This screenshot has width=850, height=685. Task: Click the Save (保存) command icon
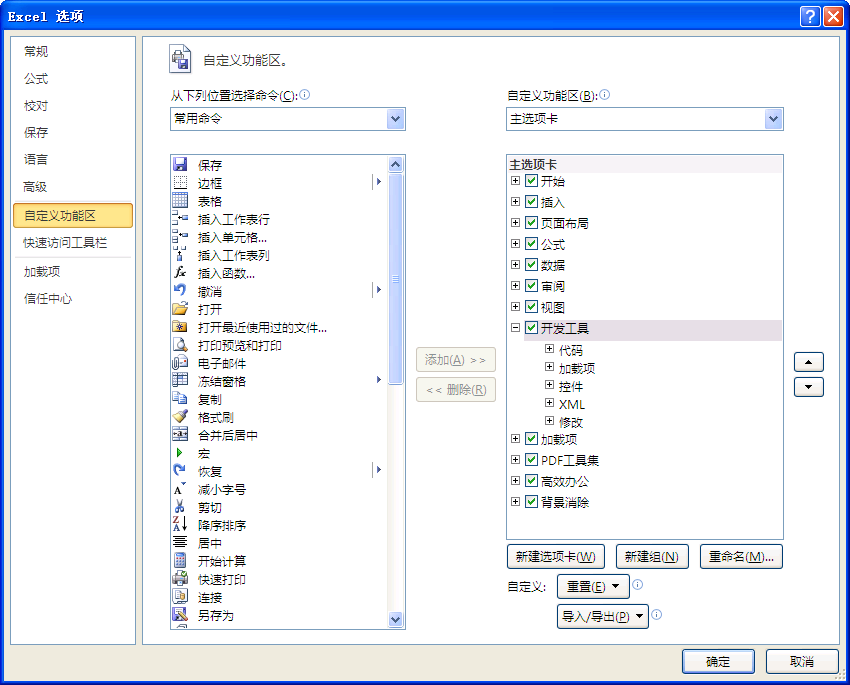tap(180, 164)
